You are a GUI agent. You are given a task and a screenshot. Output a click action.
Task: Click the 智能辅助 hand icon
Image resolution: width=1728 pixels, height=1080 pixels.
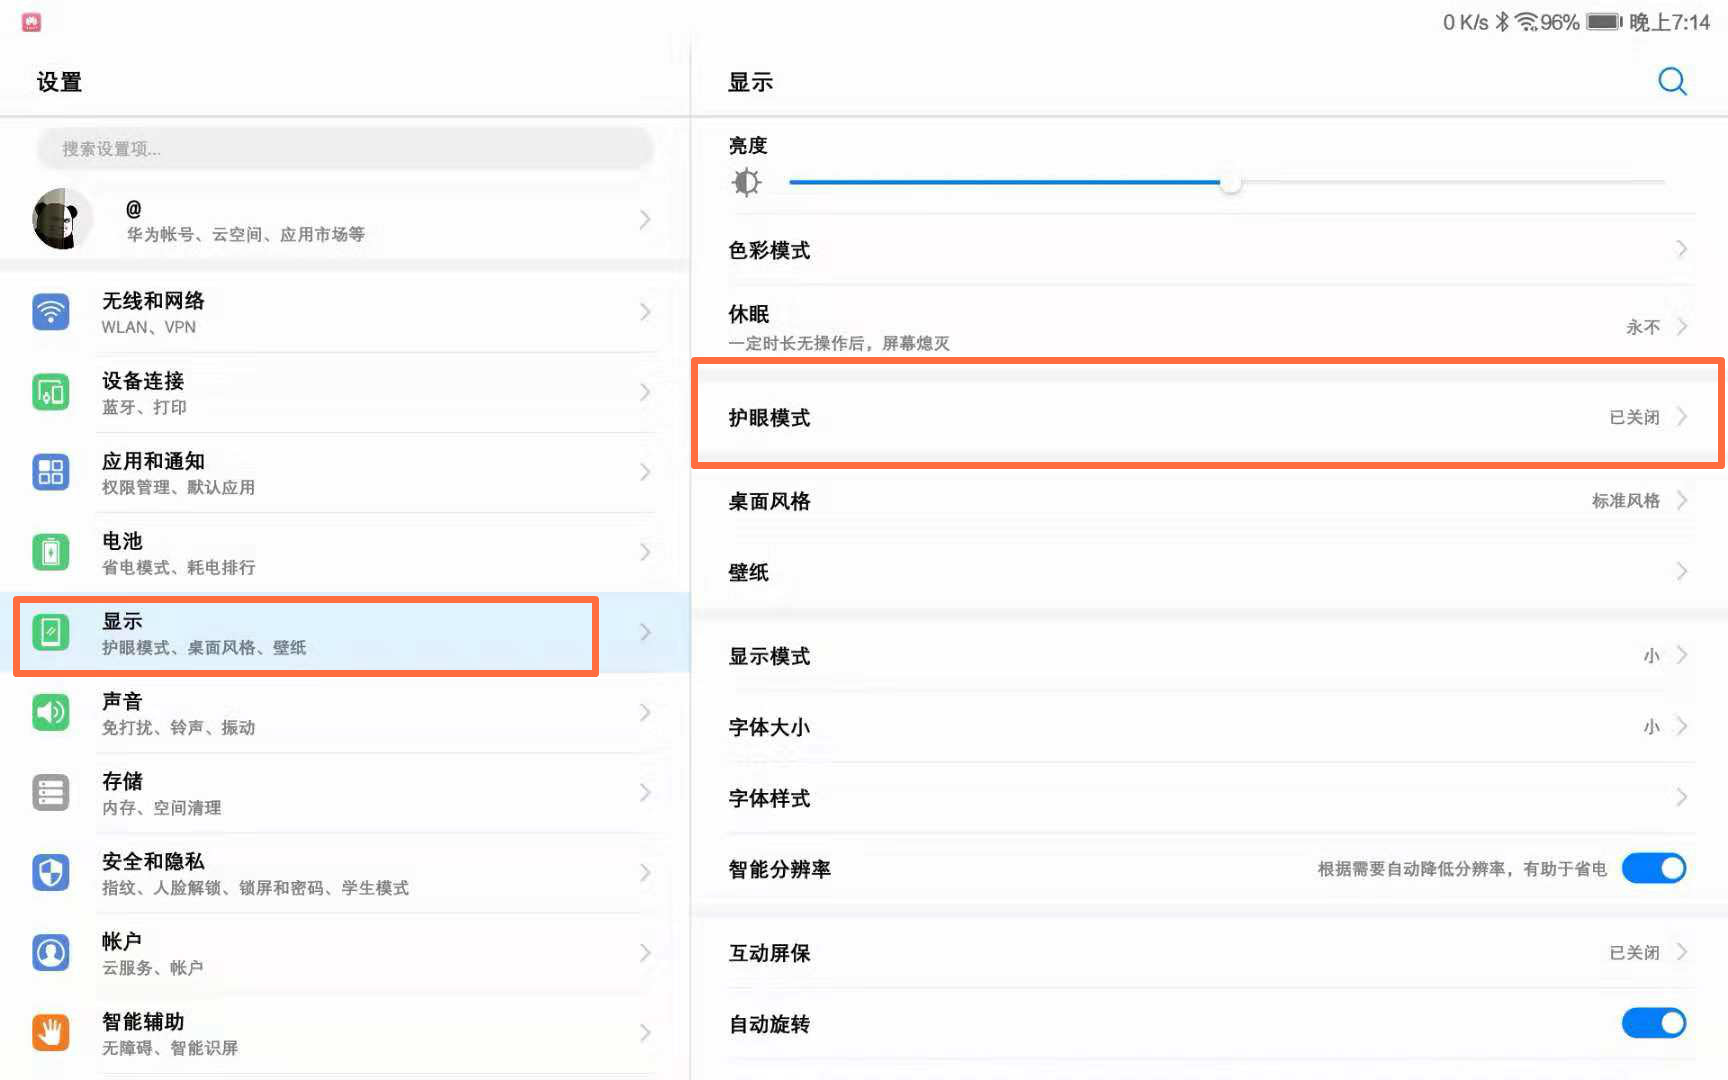(51, 1032)
